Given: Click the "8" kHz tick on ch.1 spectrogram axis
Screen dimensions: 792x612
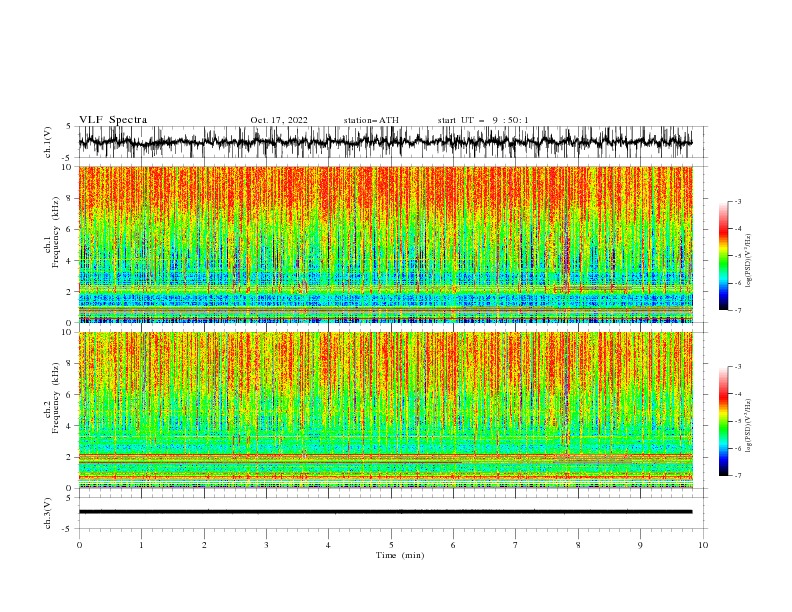Looking at the screenshot, I should coord(71,198).
